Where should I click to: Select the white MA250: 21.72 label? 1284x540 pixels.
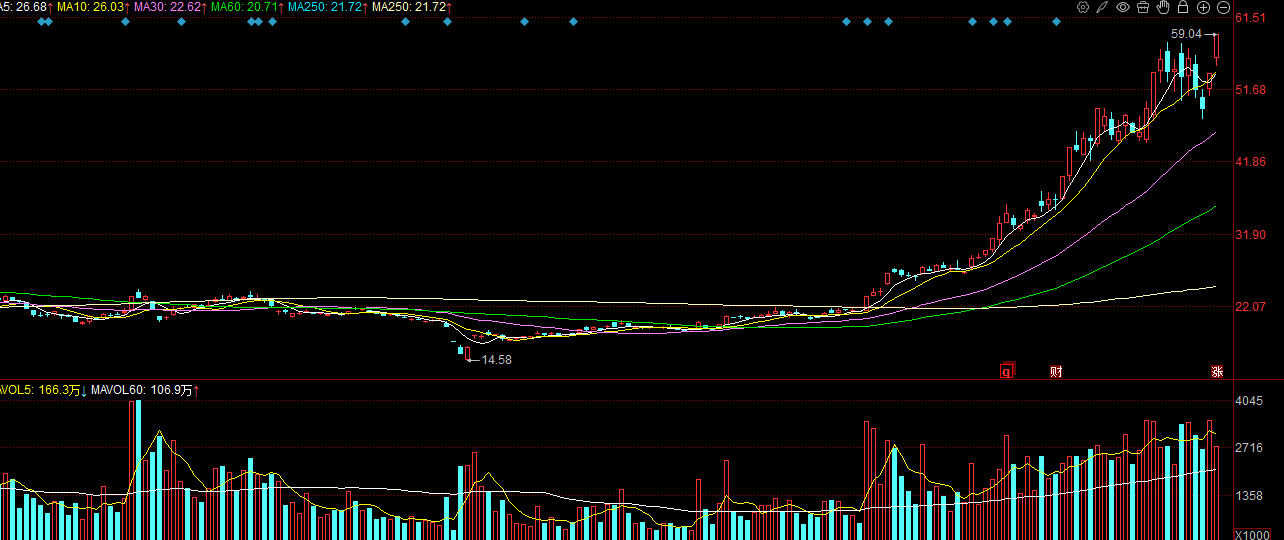coord(411,7)
